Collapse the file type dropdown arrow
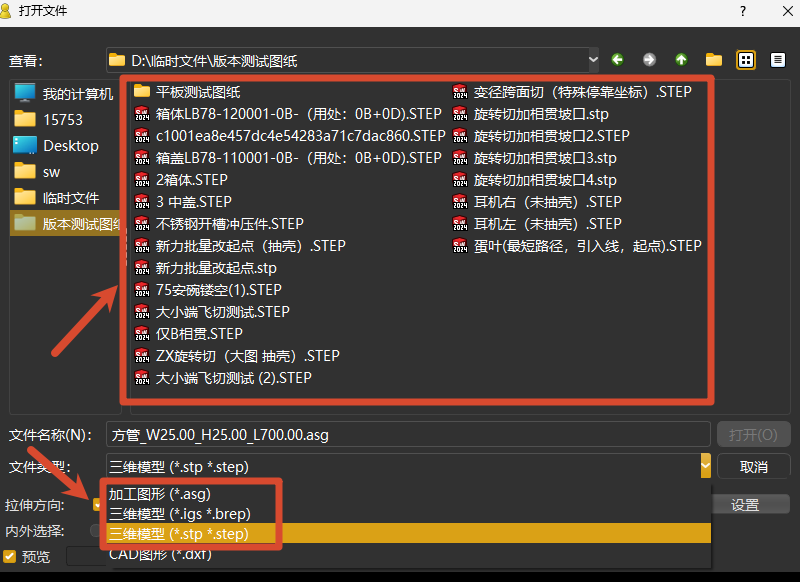 pos(706,466)
